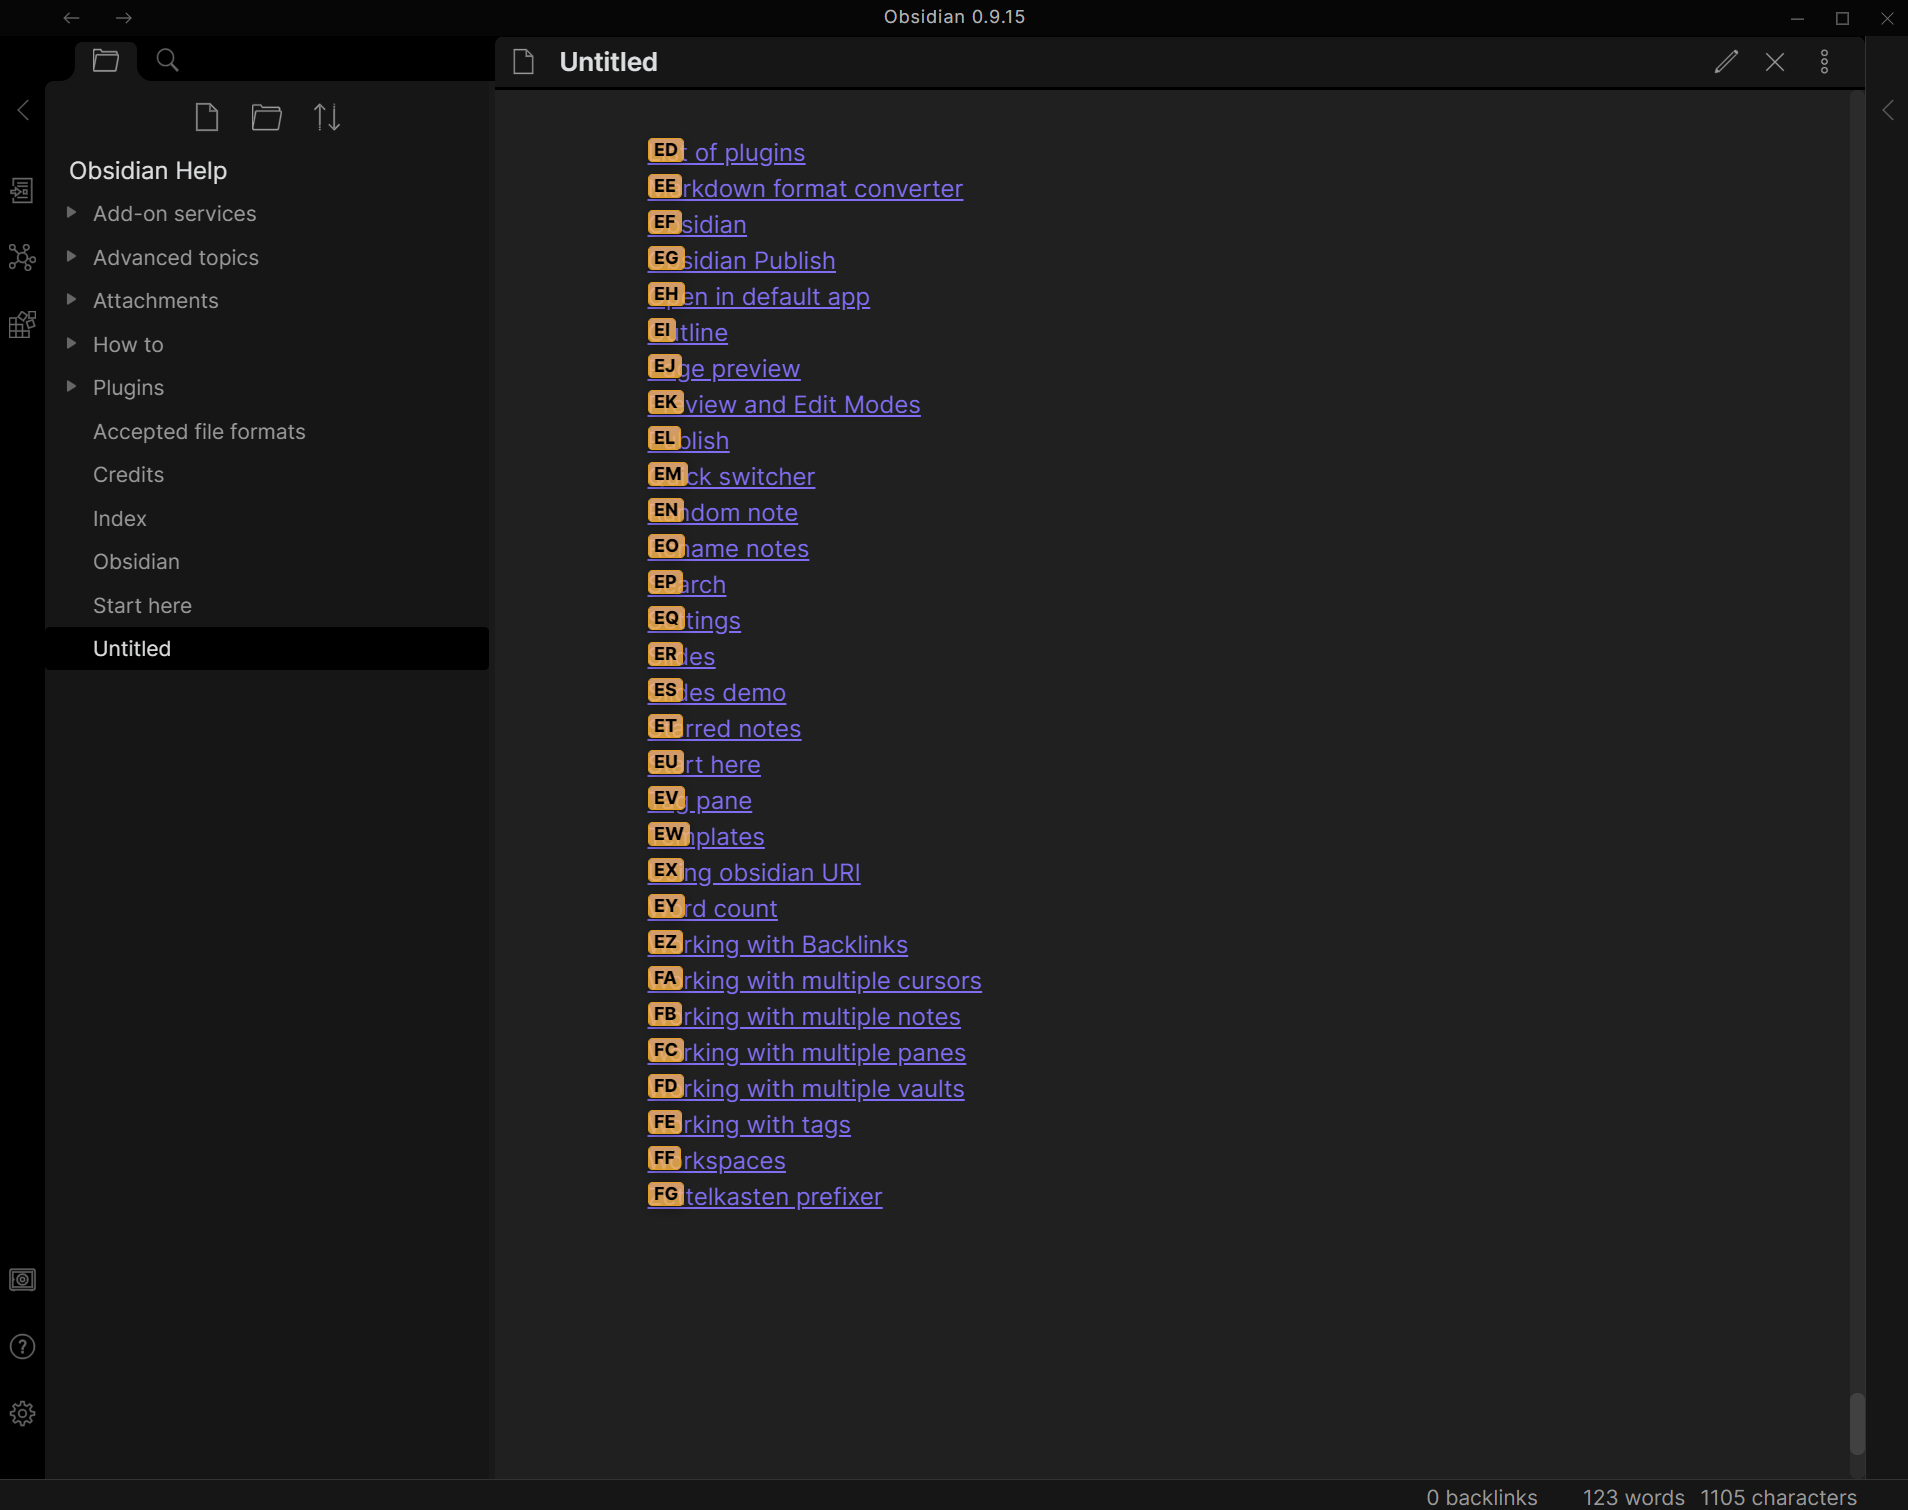Click the 0 backlinks status item
The image size is (1908, 1510).
pos(1481,1497)
